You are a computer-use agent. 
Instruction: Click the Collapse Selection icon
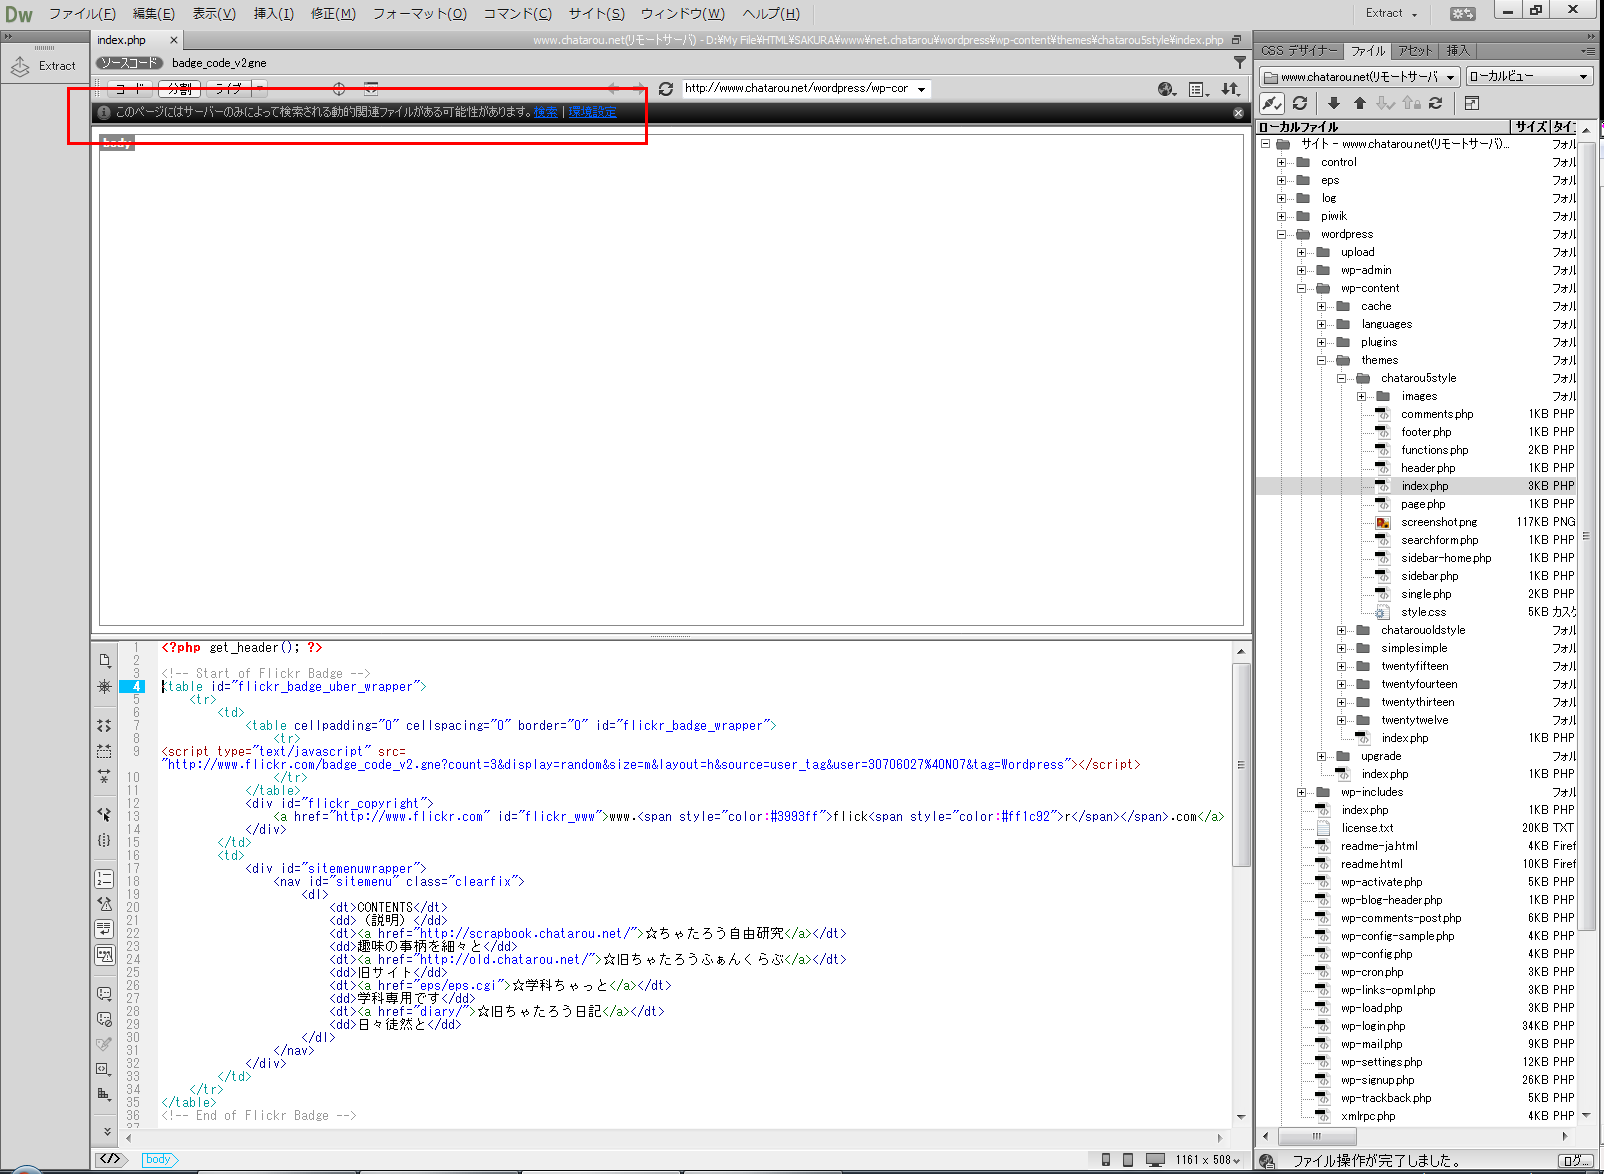(x=105, y=751)
